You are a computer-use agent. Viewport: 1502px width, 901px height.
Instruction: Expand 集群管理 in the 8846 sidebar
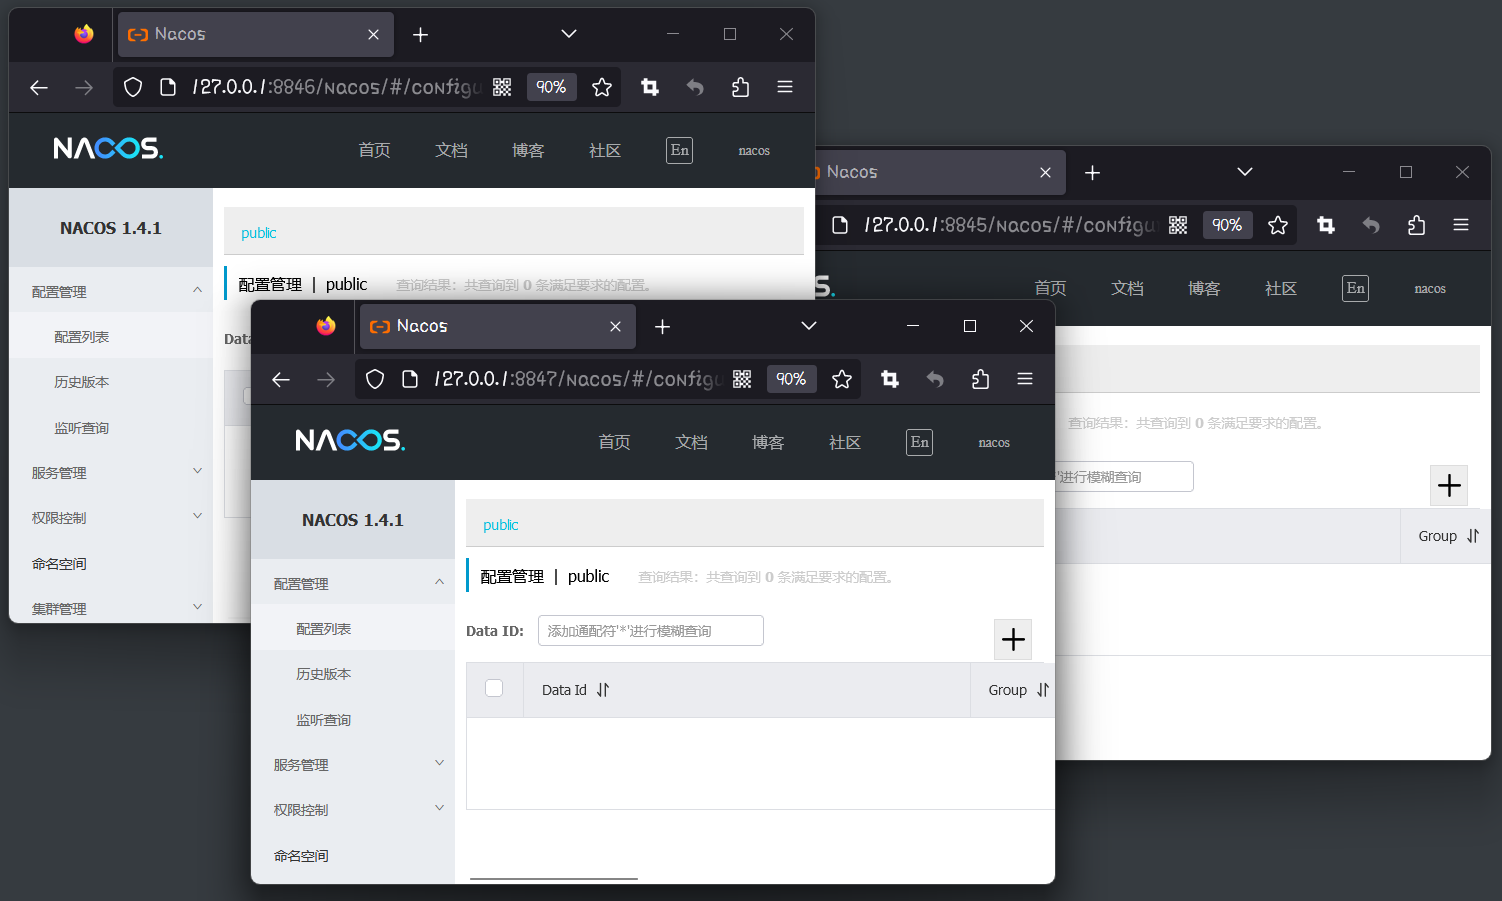[197, 607]
